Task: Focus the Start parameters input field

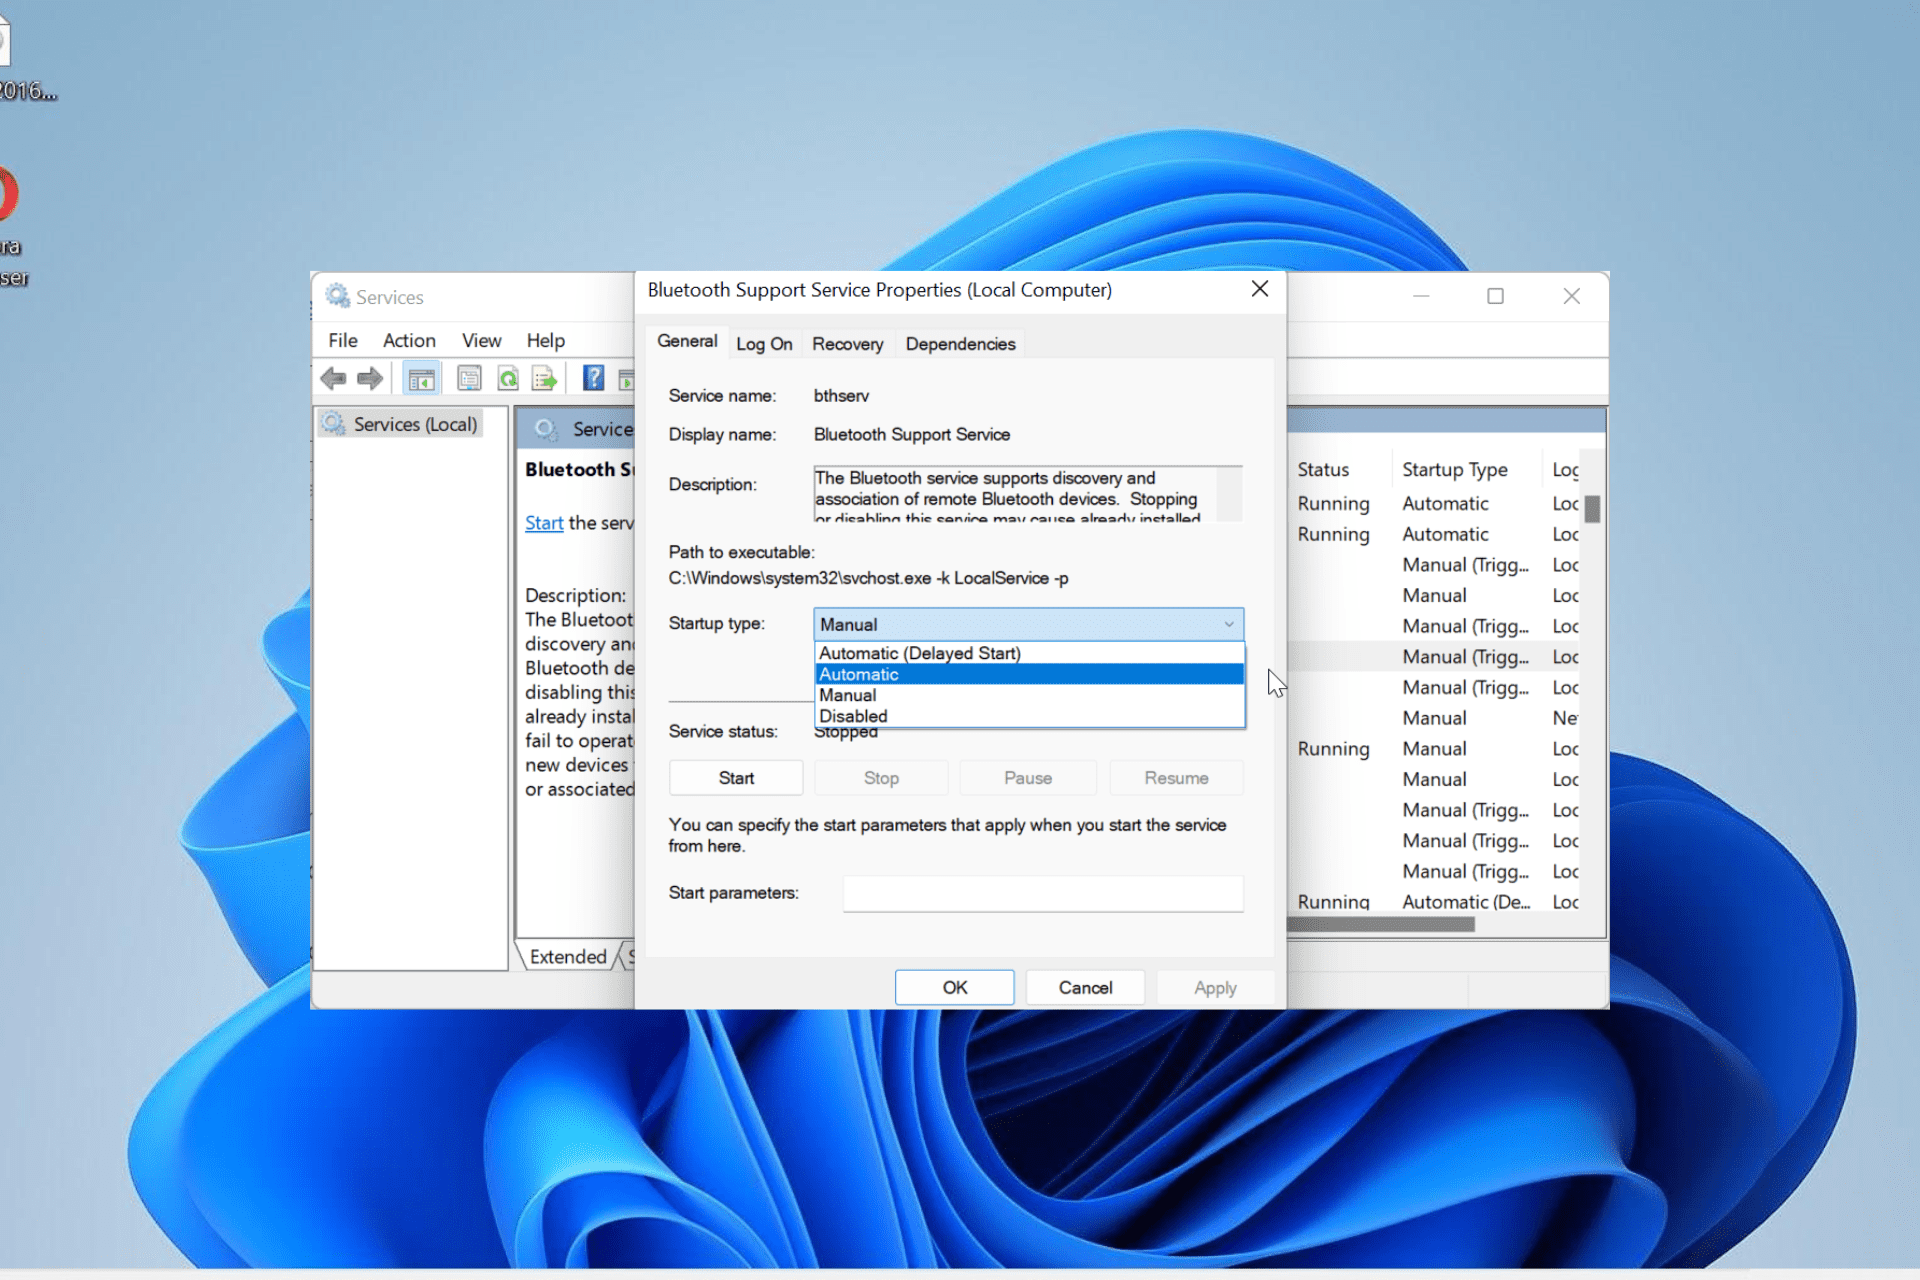Action: [1043, 893]
